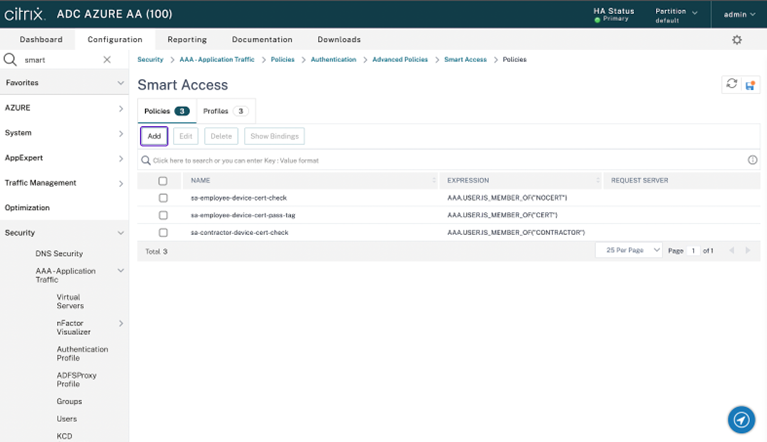Check the sa-employee-device-cert-check policy checkbox
This screenshot has width=767, height=442.
(163, 198)
